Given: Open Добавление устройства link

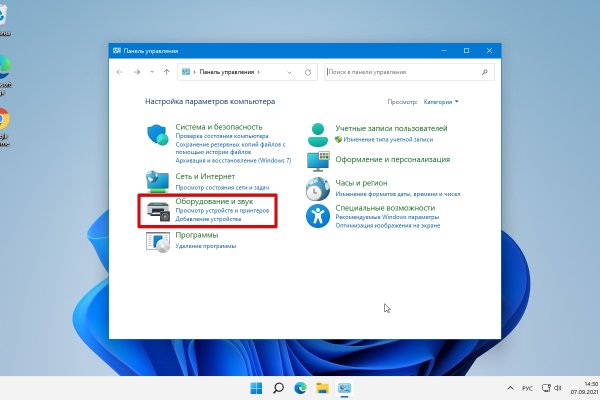Looking at the screenshot, I should 208,219.
